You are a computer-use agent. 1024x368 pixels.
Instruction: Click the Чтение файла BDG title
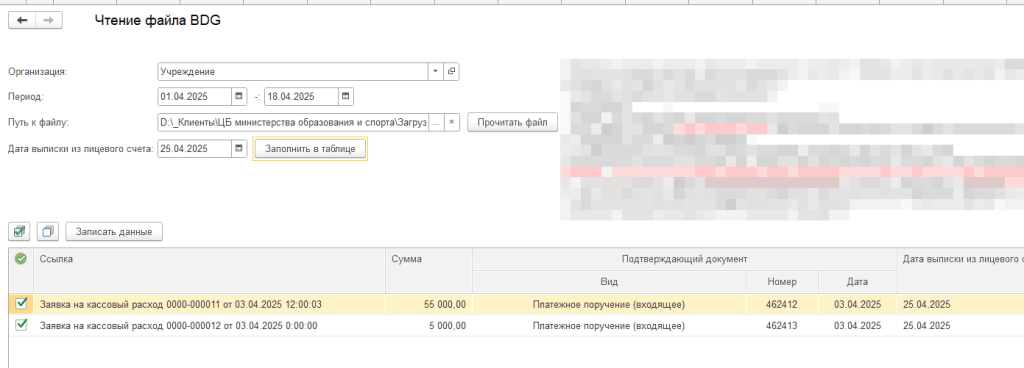pyautogui.click(x=158, y=21)
